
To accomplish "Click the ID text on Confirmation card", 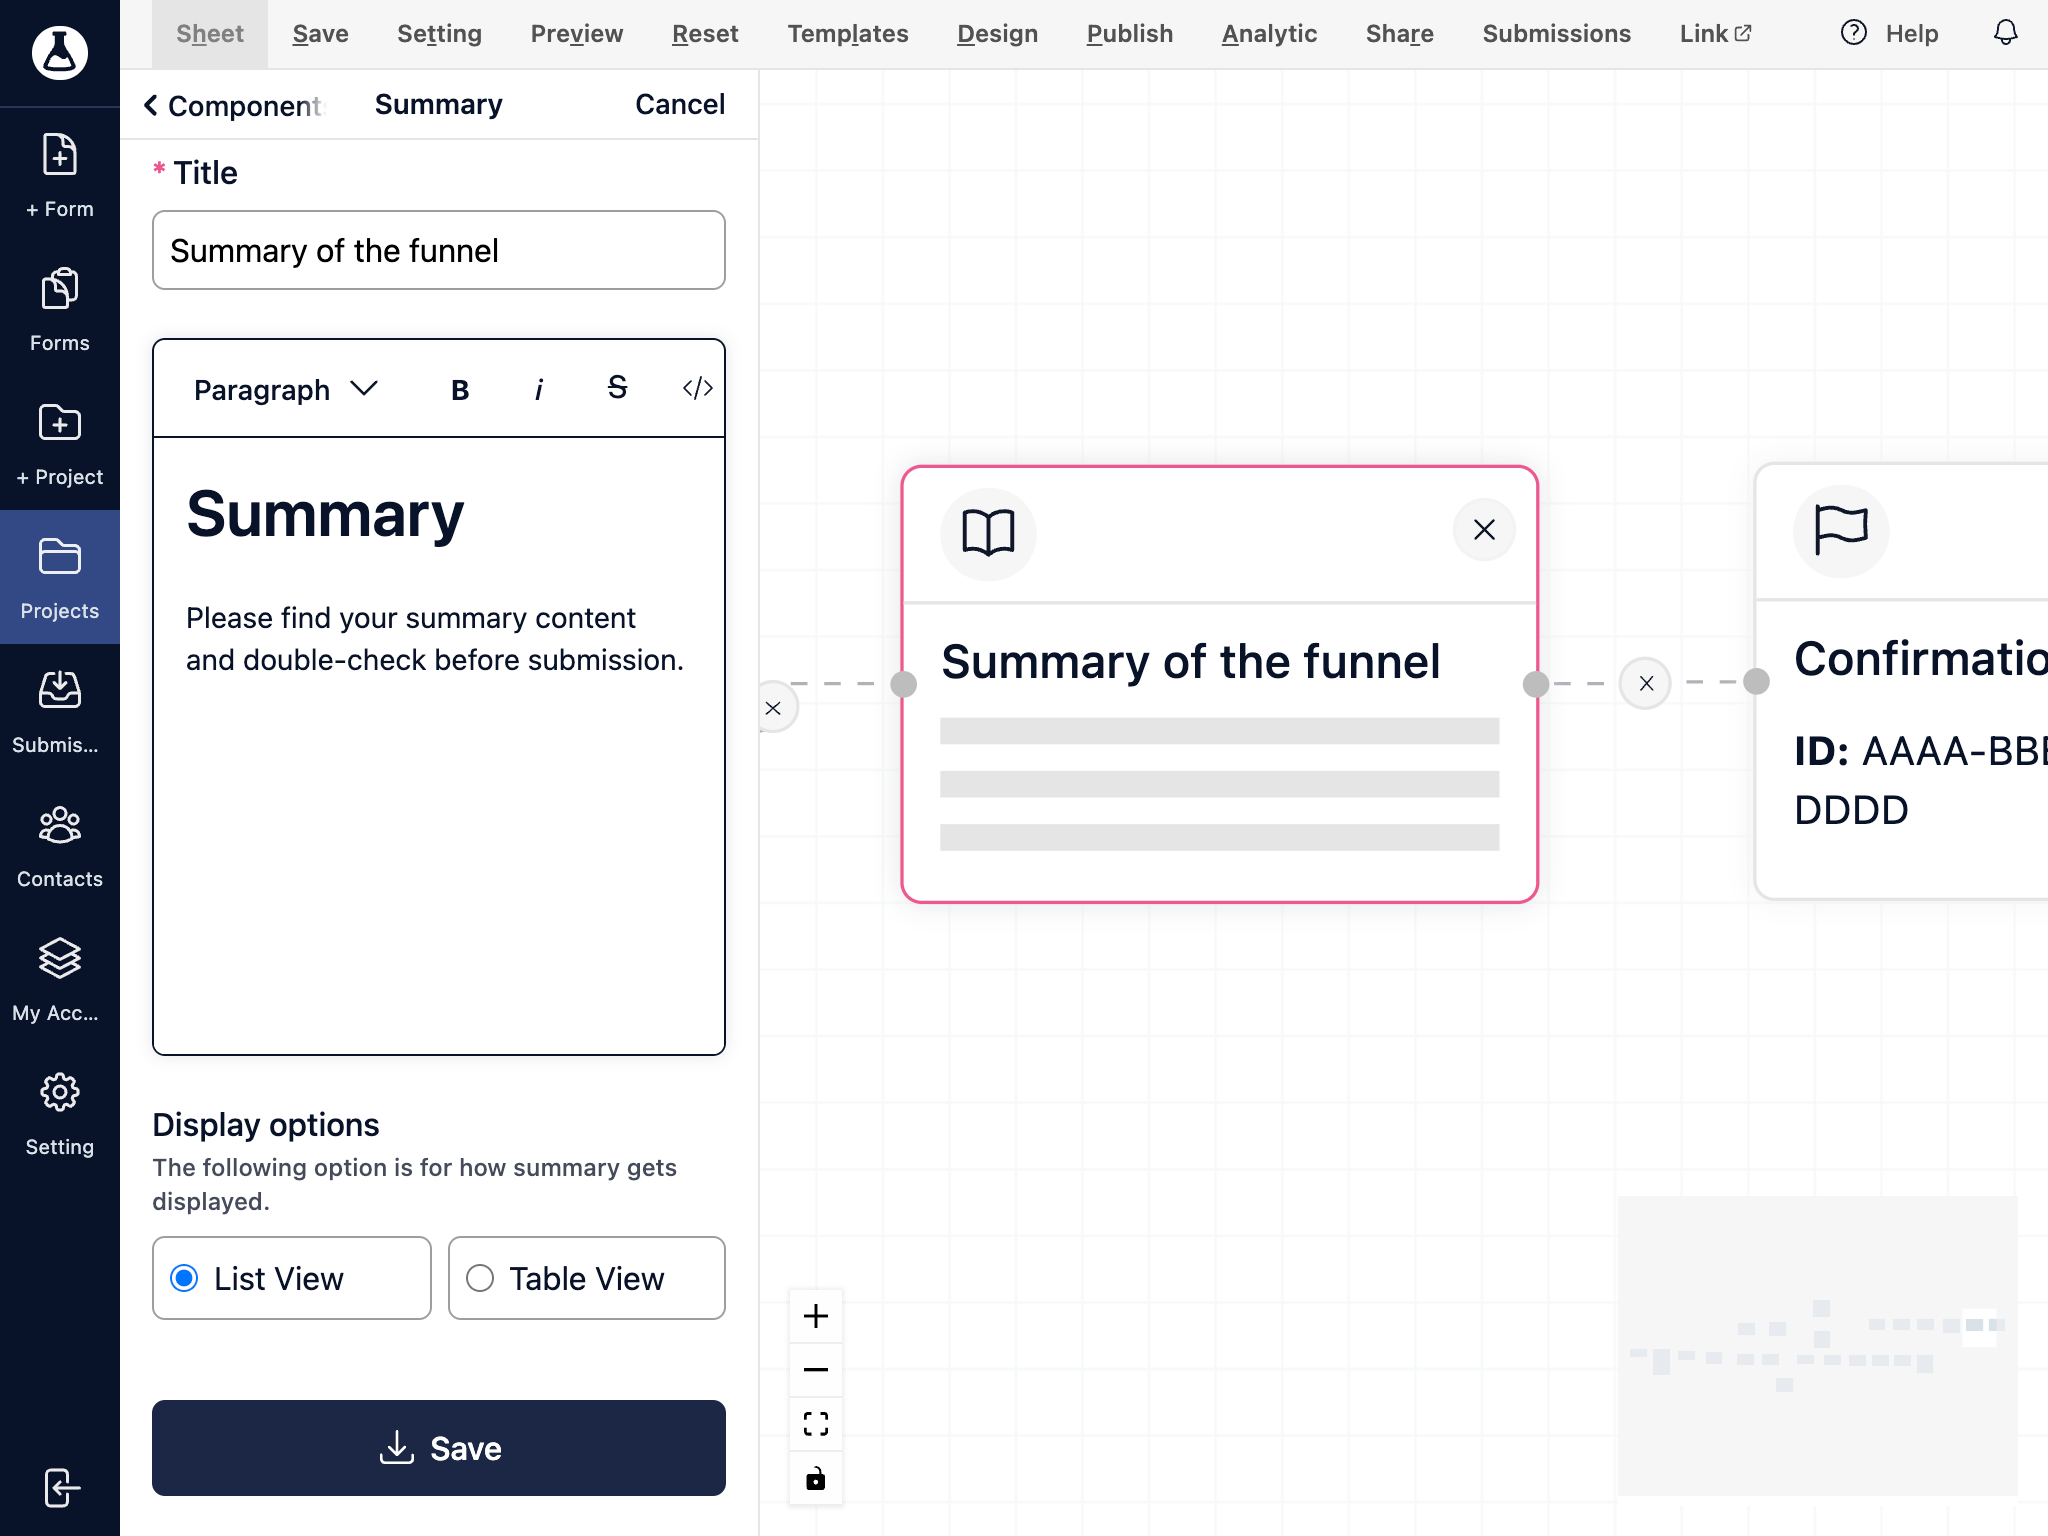I will (x=1921, y=780).
